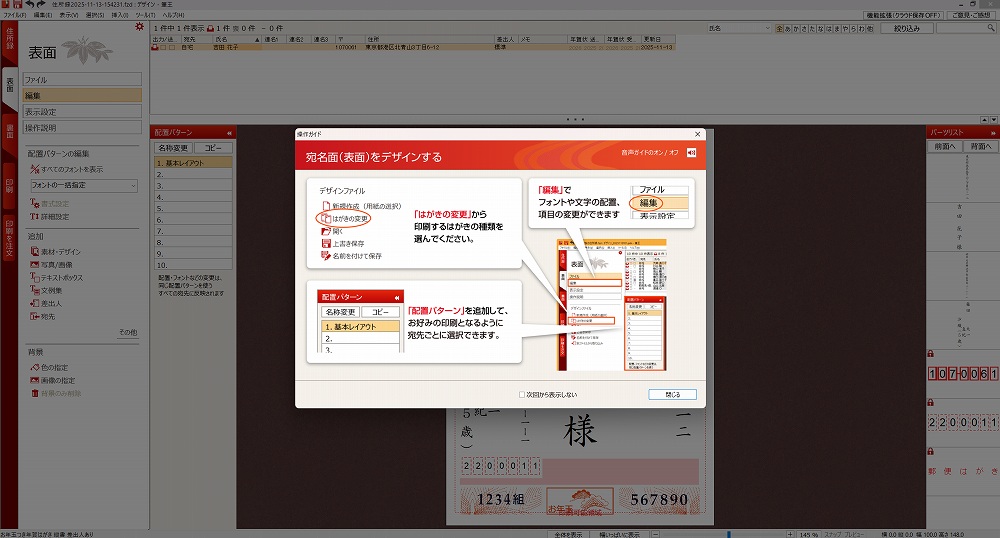Click the 閉じる button in guide dialog

[671, 394]
